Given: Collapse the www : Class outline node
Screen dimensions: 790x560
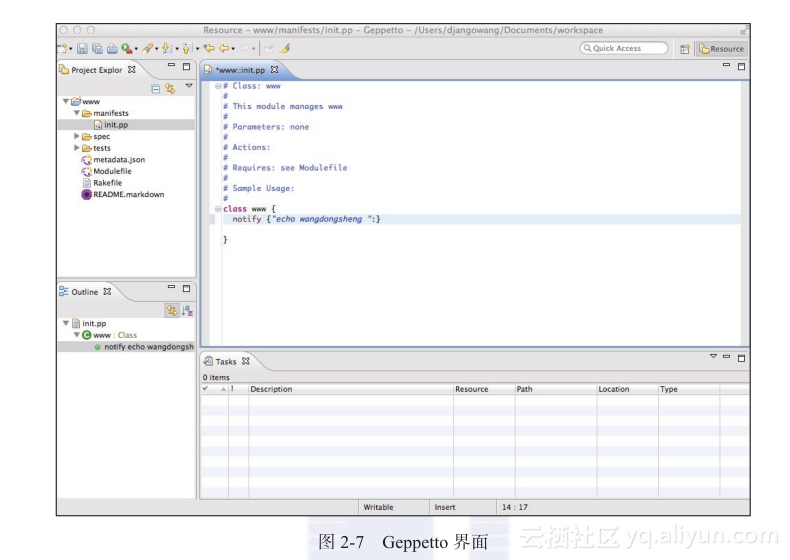Looking at the screenshot, I should coord(77,335).
